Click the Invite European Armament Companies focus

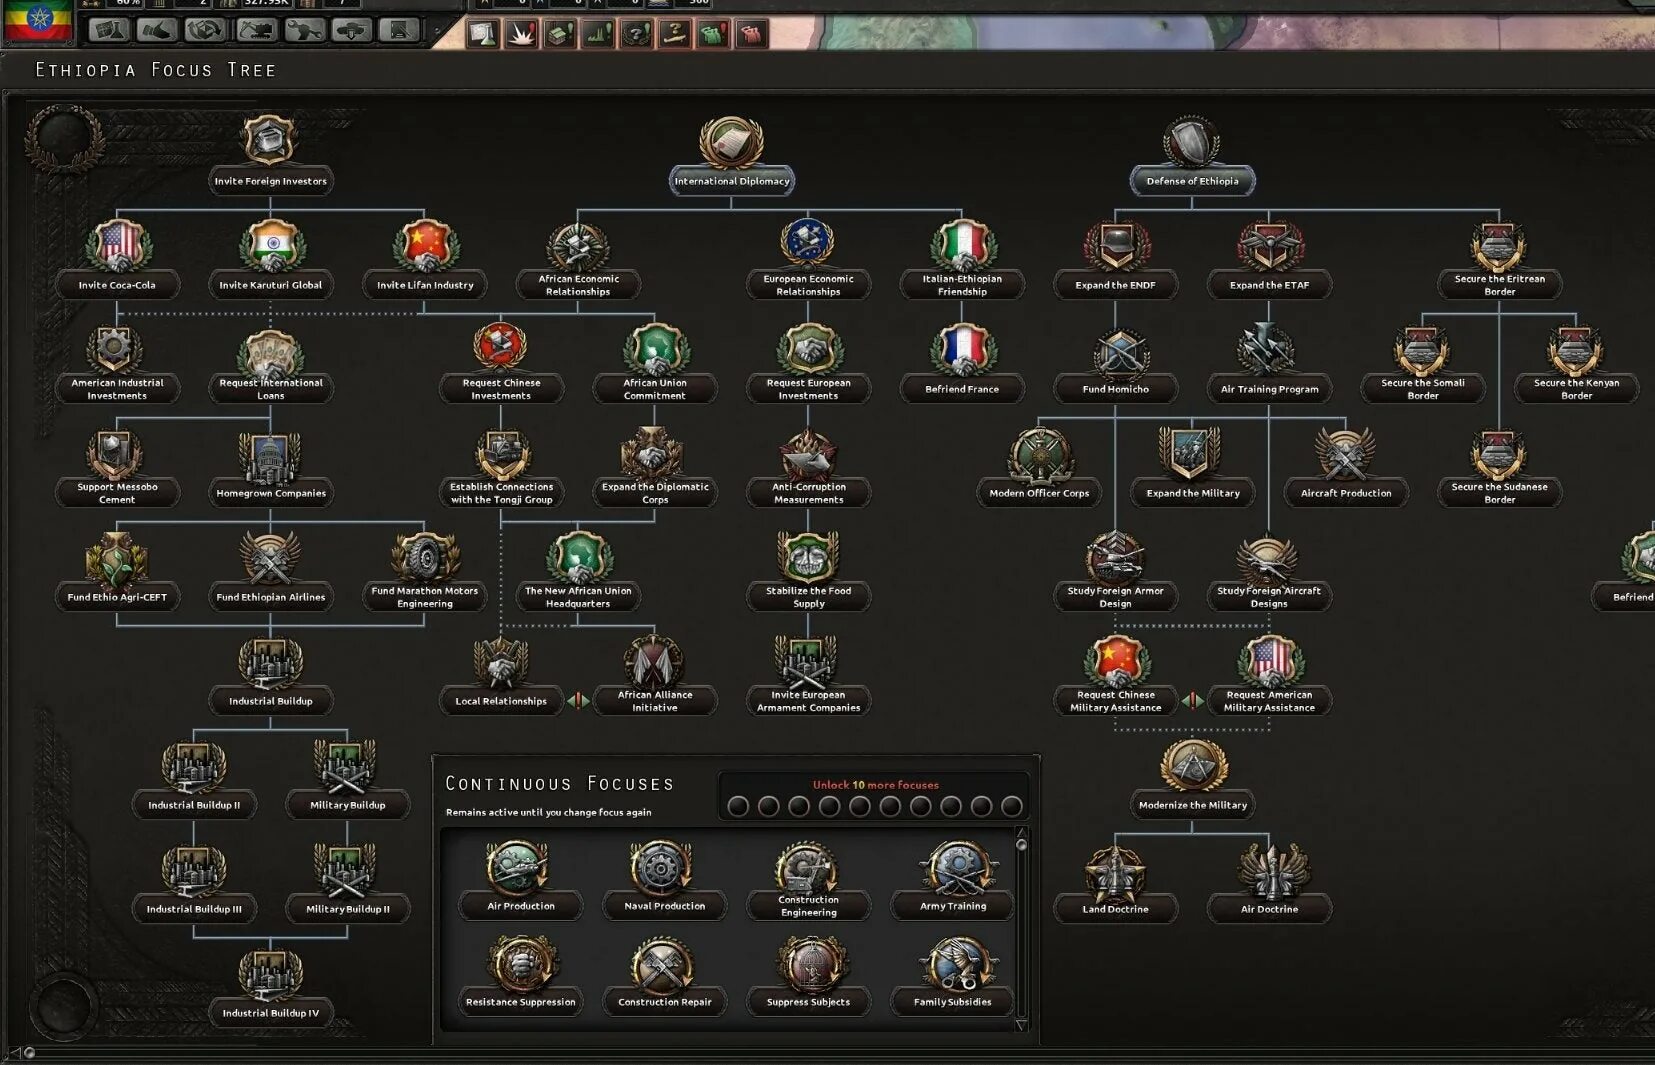coord(808,674)
